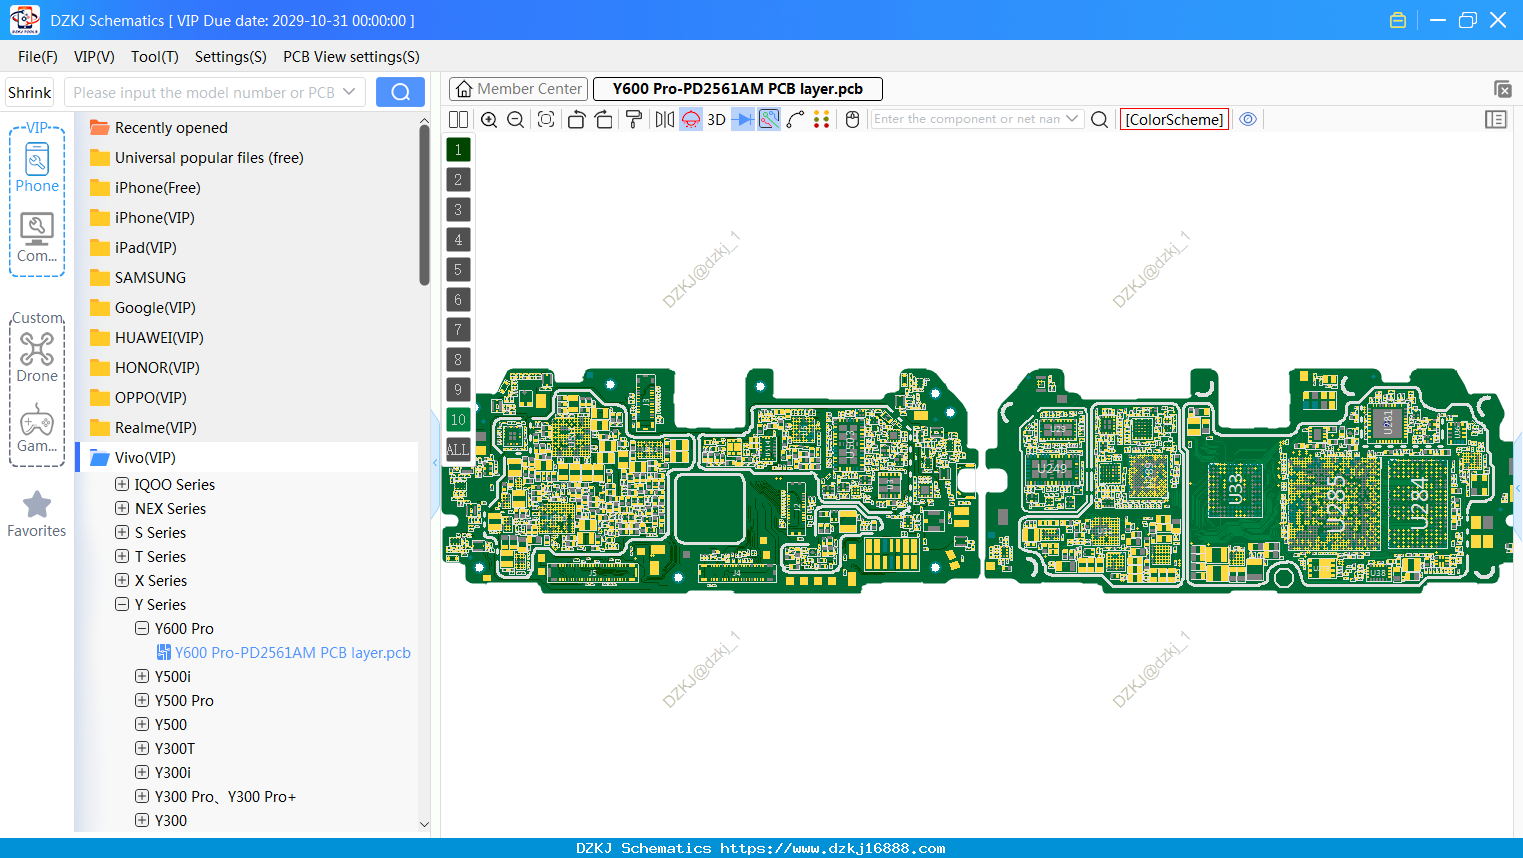Fit the PCB to screen
The height and width of the screenshot is (858, 1523).
(x=546, y=119)
